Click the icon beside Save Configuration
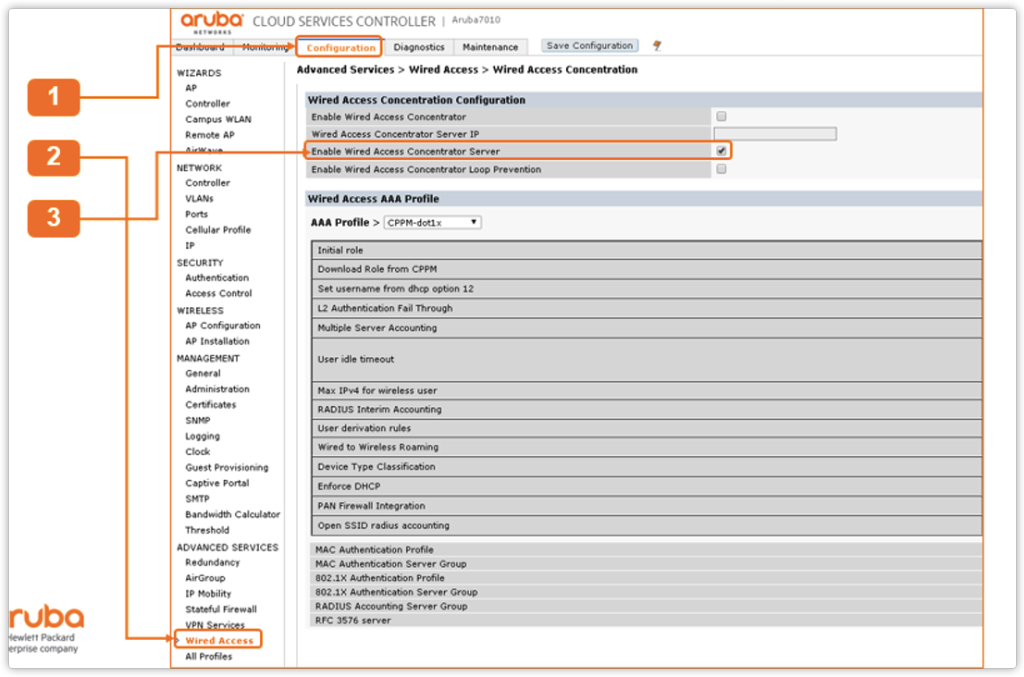Viewport: 1024px width, 677px height. click(x=657, y=46)
